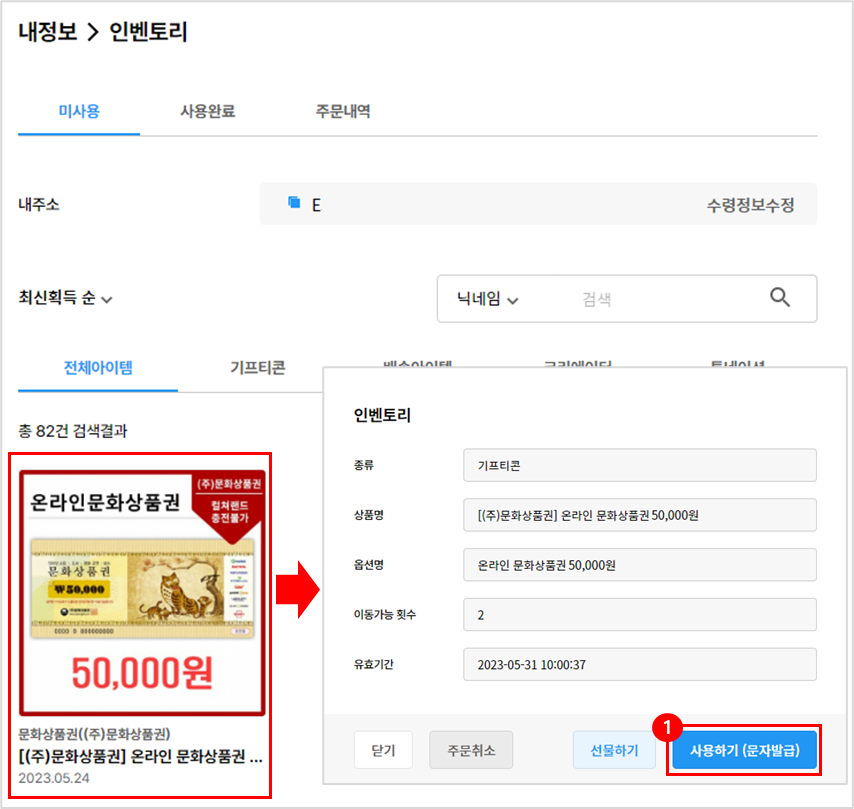The image size is (854, 809).
Task: Click the 선물하기 button
Action: (x=614, y=750)
